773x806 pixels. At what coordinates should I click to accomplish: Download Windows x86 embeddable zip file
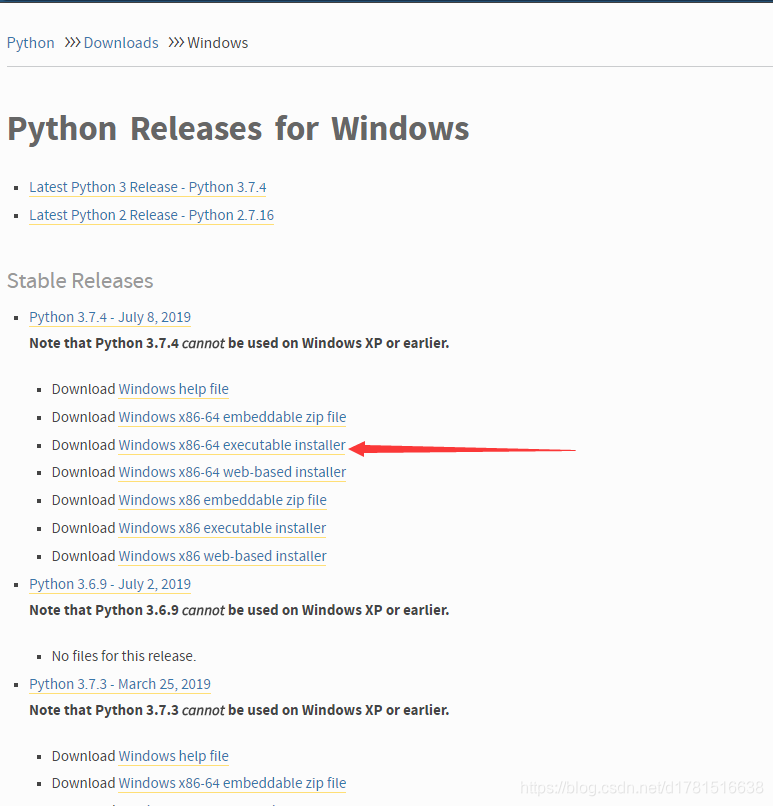coord(223,500)
